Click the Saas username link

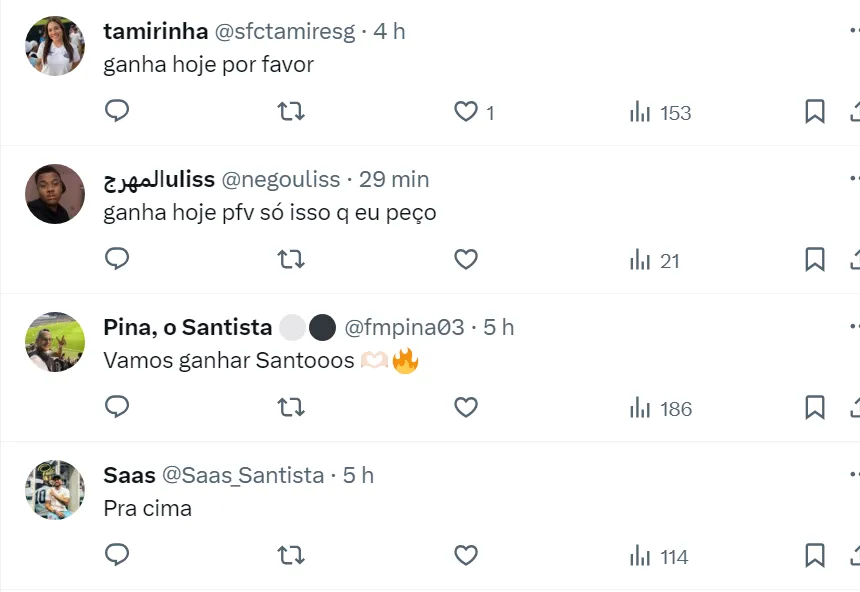129,475
